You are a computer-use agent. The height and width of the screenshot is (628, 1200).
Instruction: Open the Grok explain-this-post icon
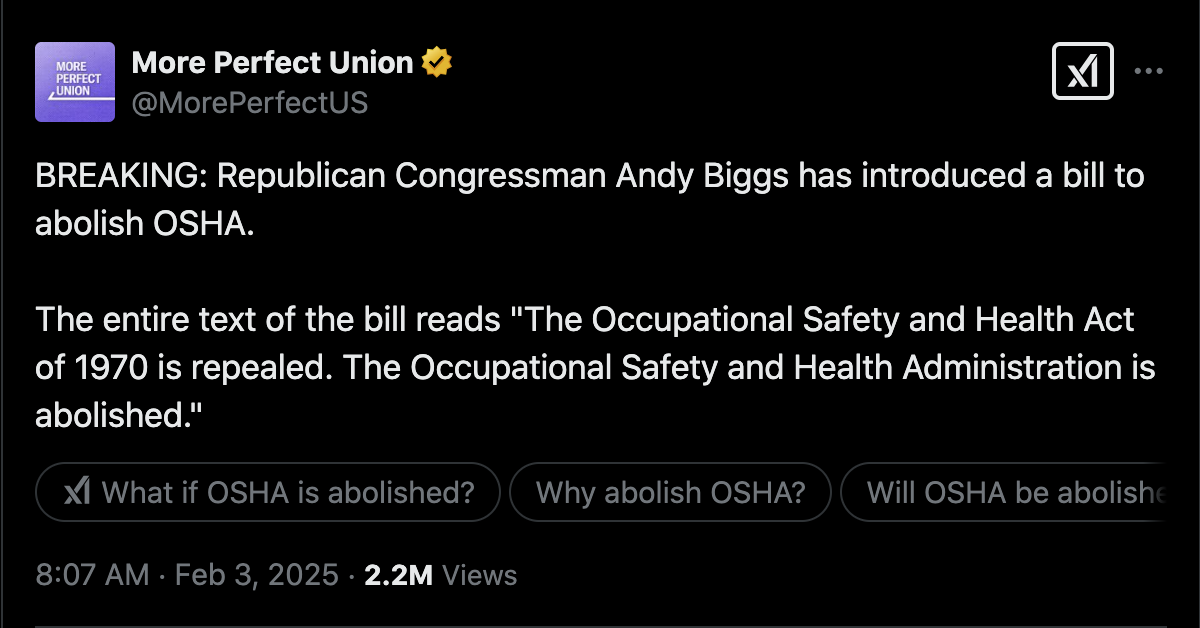1083,71
